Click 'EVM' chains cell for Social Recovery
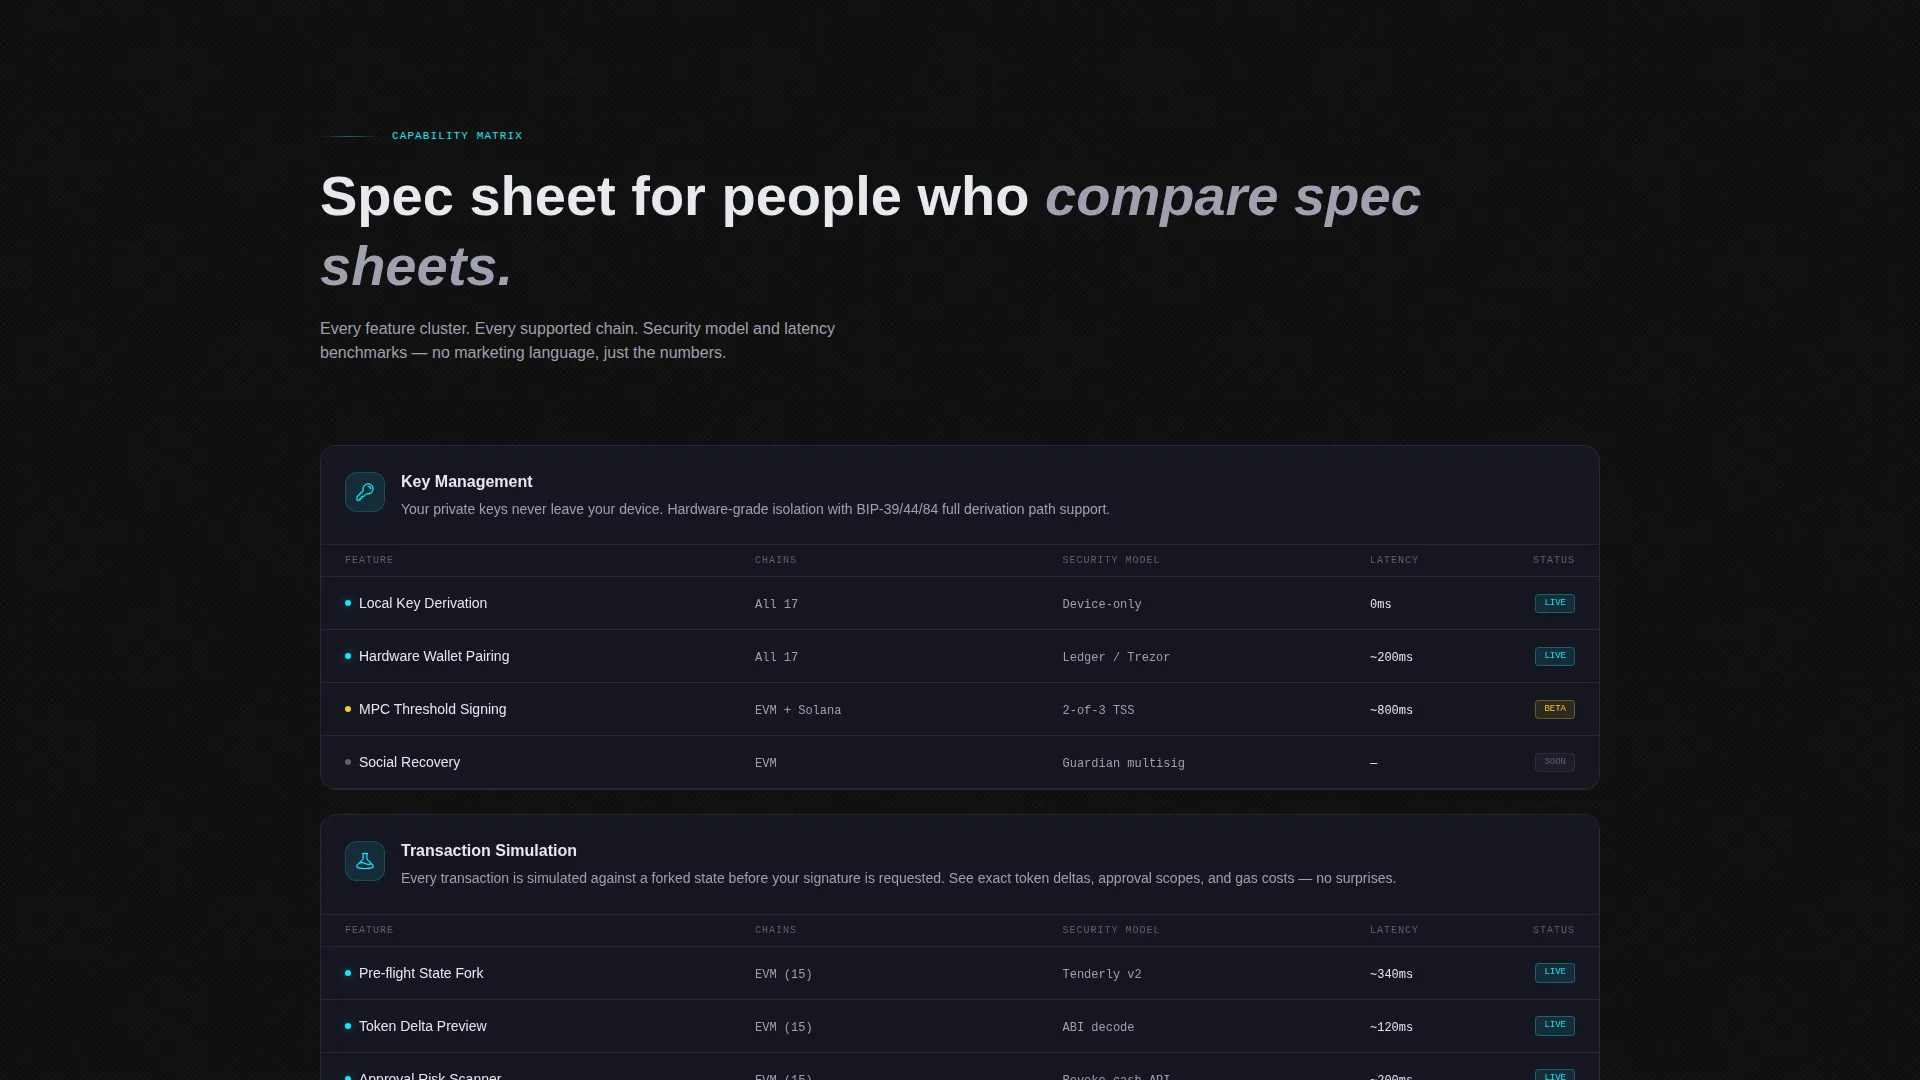The width and height of the screenshot is (1920, 1080). [766, 763]
